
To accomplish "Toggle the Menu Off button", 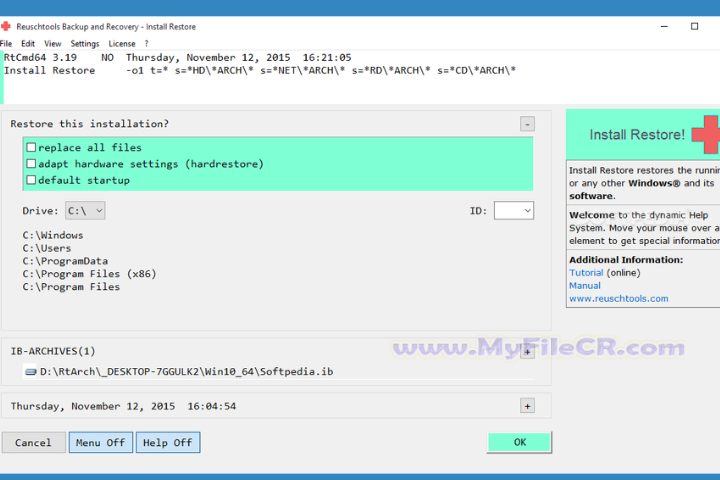I will coord(101,442).
